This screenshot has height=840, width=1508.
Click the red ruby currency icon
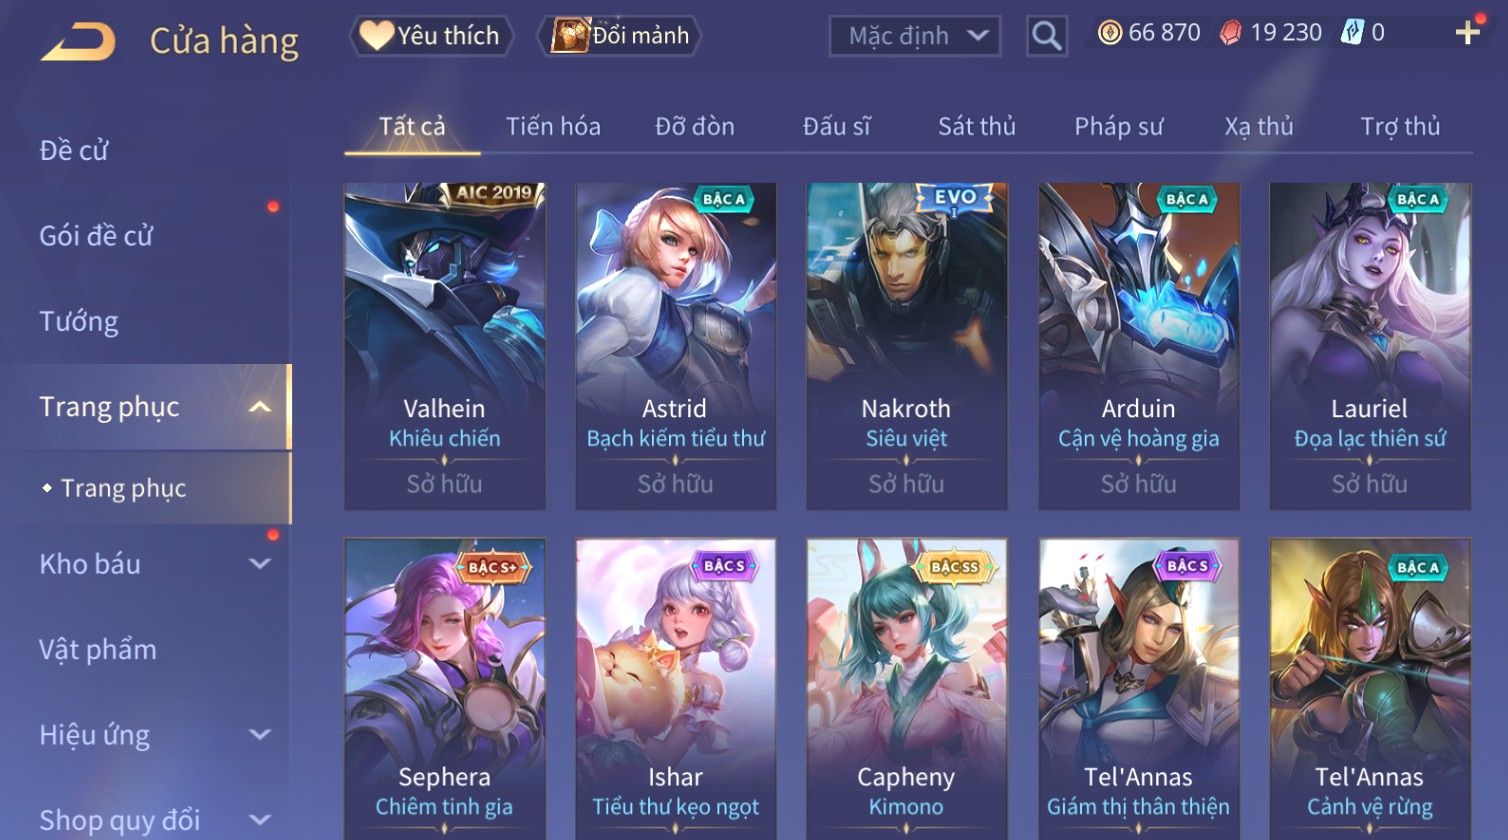tap(1231, 34)
